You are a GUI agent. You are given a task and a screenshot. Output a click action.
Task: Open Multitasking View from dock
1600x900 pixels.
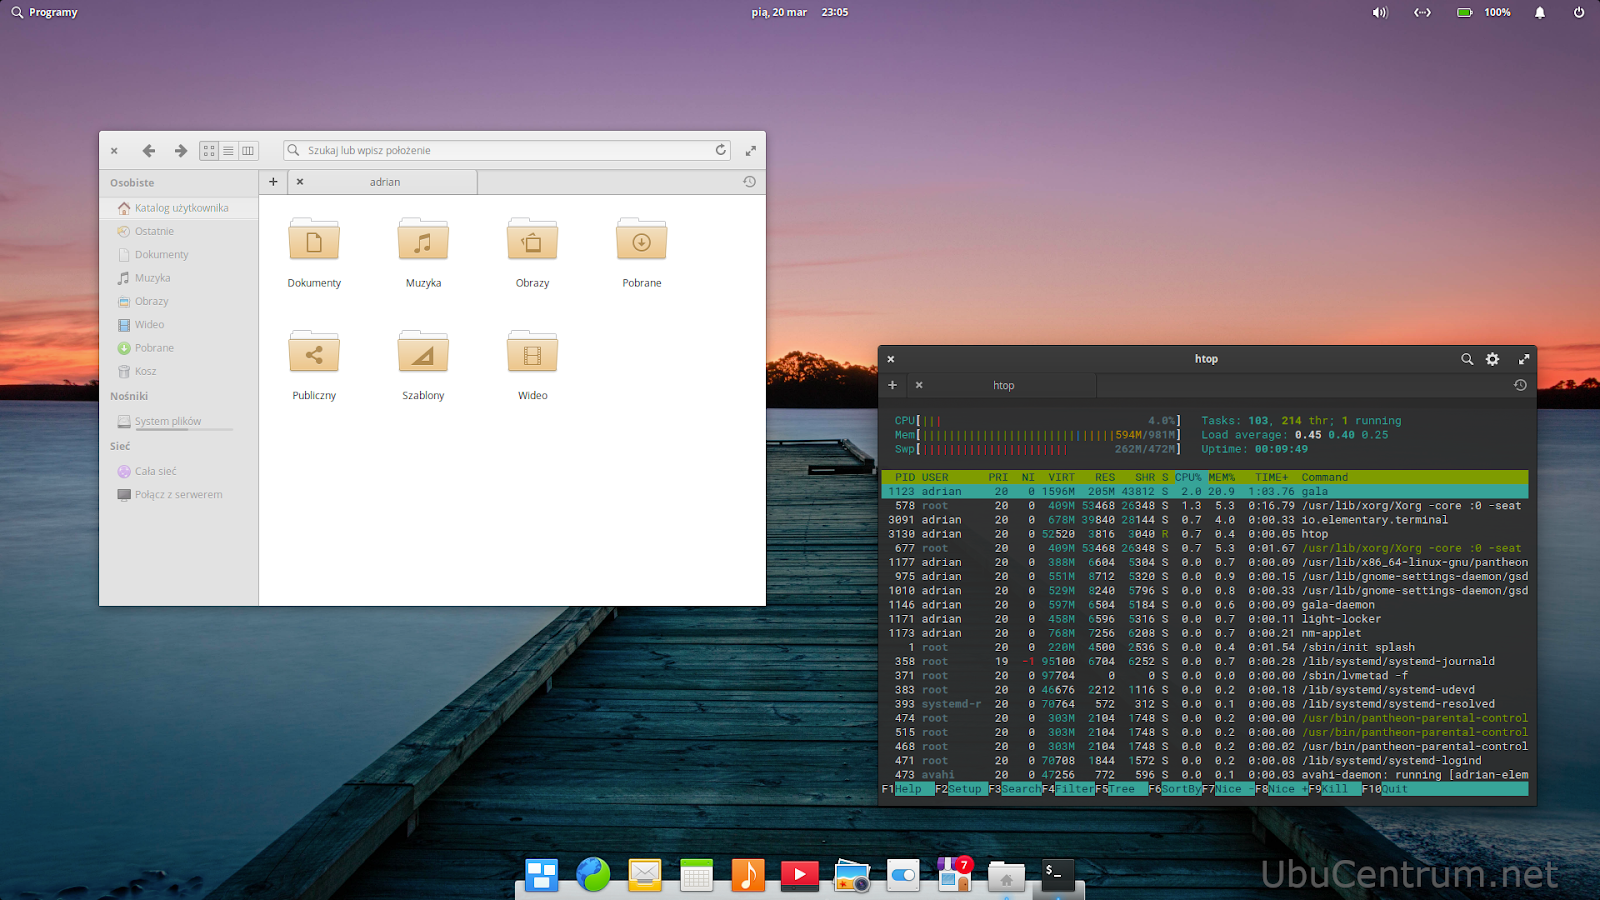[541, 875]
